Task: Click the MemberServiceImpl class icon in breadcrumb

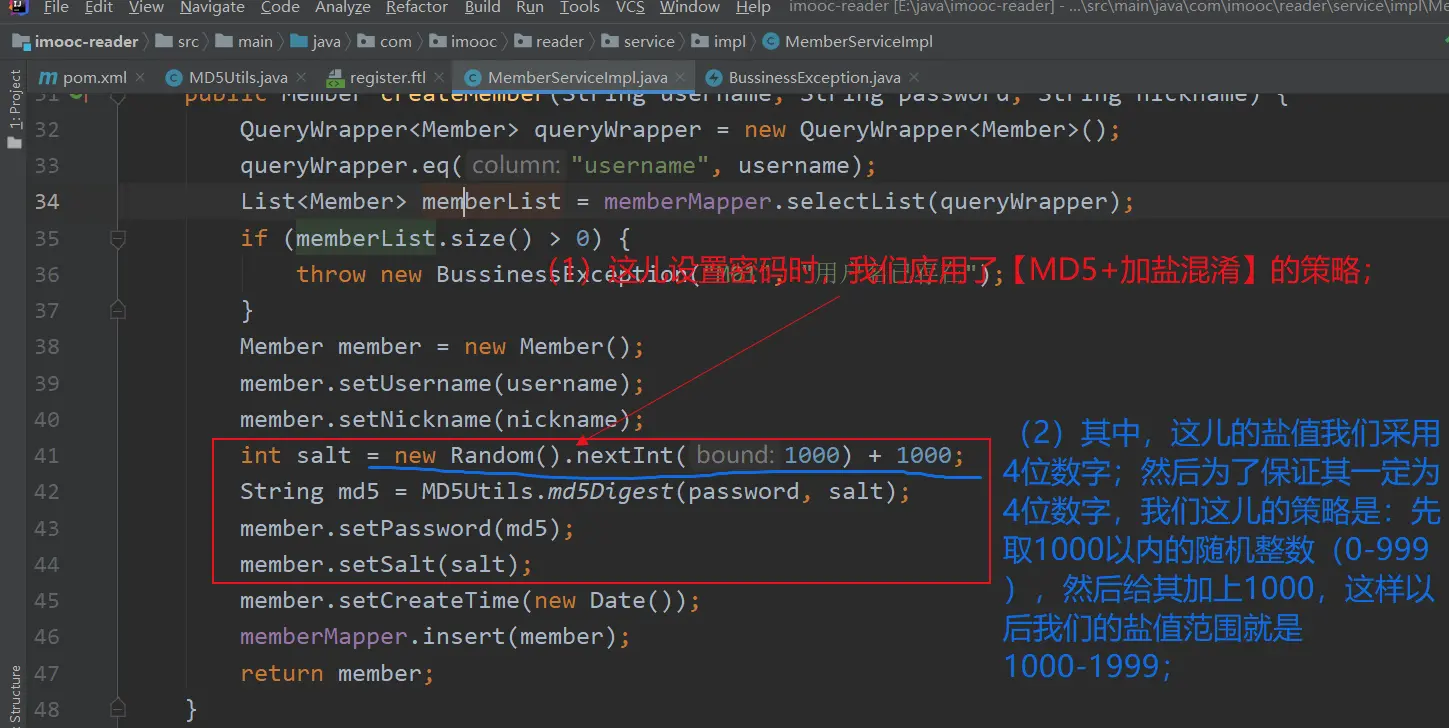Action: click(x=770, y=41)
